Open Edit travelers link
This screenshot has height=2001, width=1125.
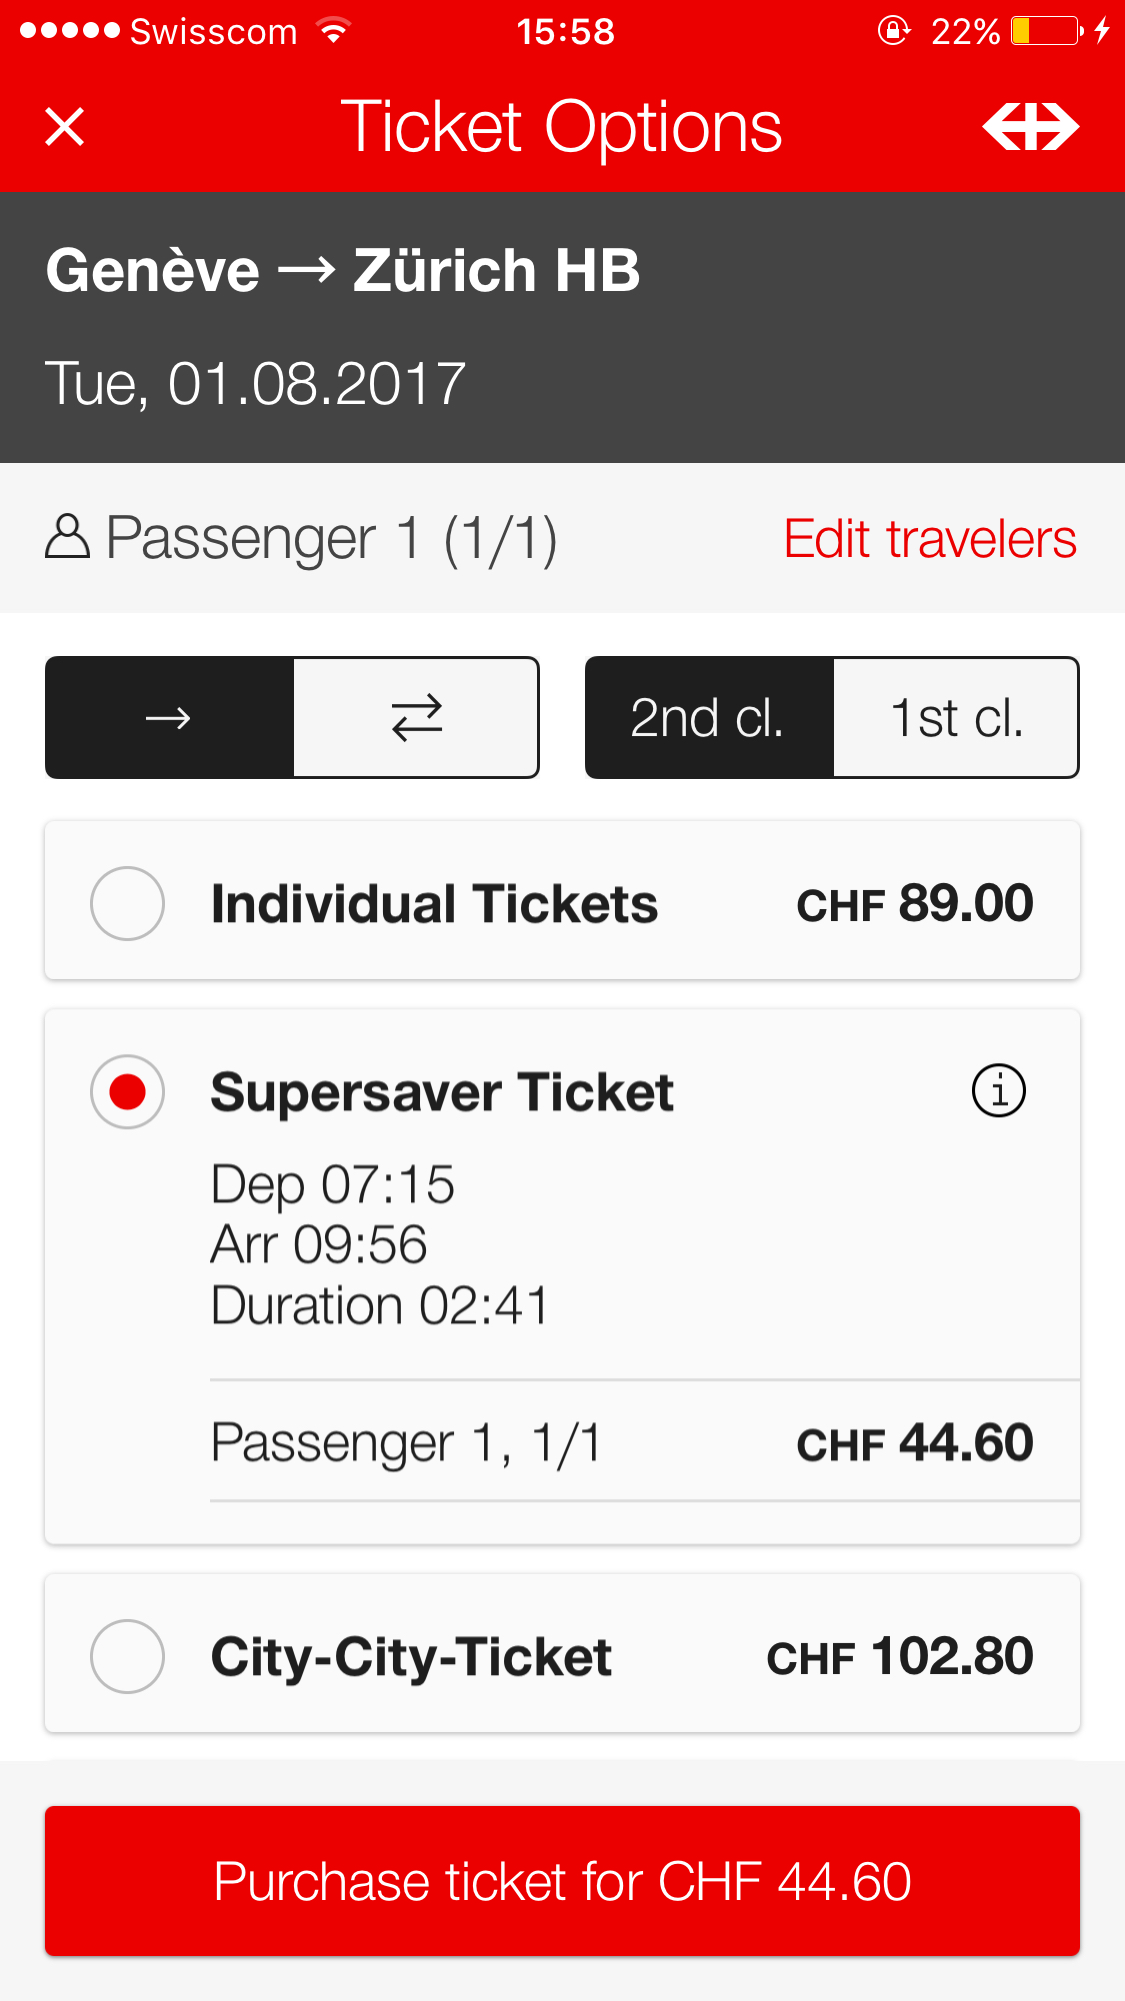[929, 539]
